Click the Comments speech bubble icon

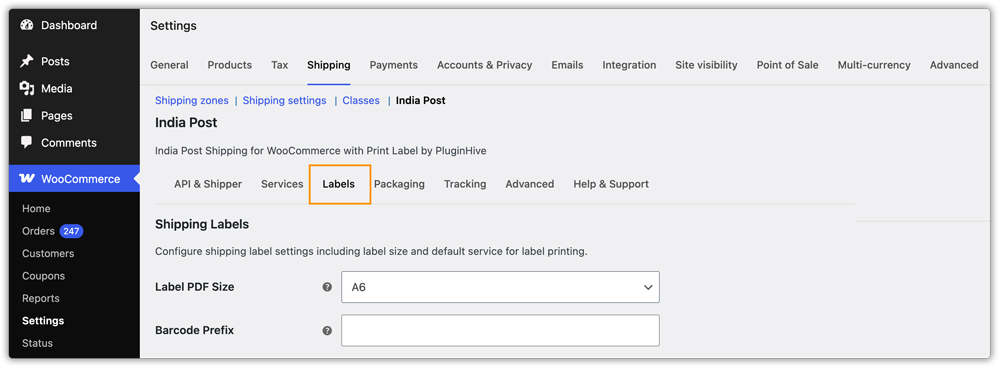pyautogui.click(x=26, y=143)
